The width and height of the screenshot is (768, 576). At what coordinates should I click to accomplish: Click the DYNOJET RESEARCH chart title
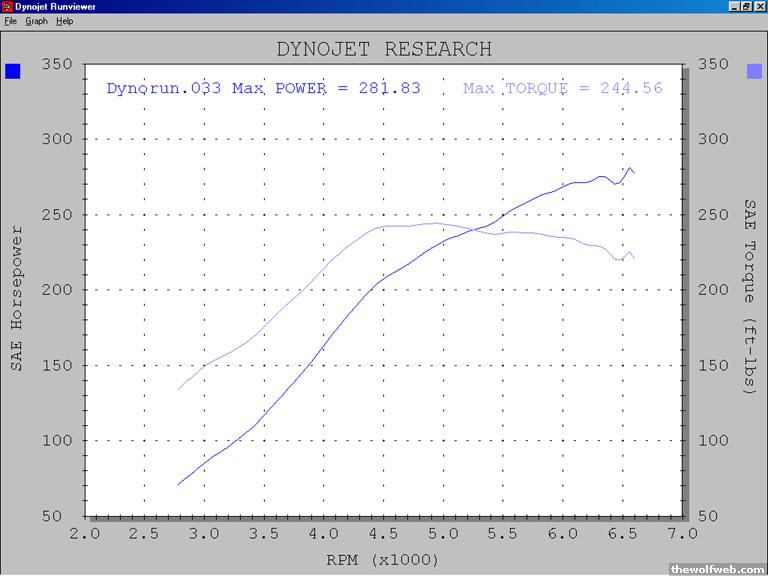point(384,48)
